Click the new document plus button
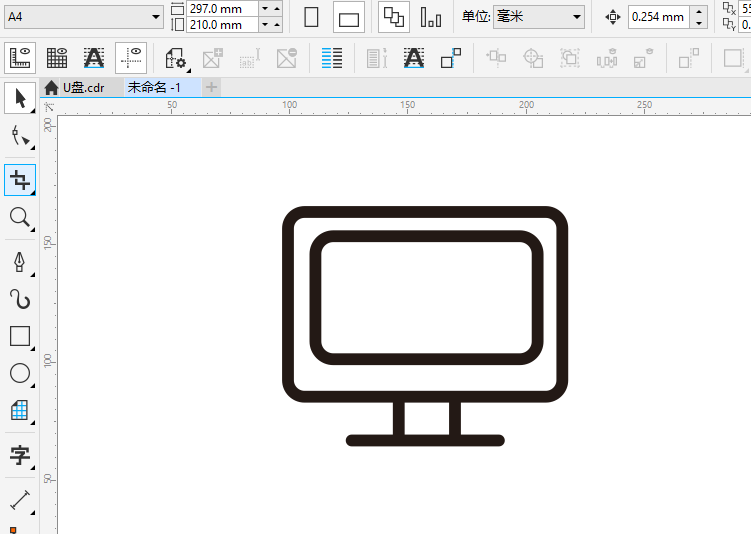 click(x=211, y=87)
